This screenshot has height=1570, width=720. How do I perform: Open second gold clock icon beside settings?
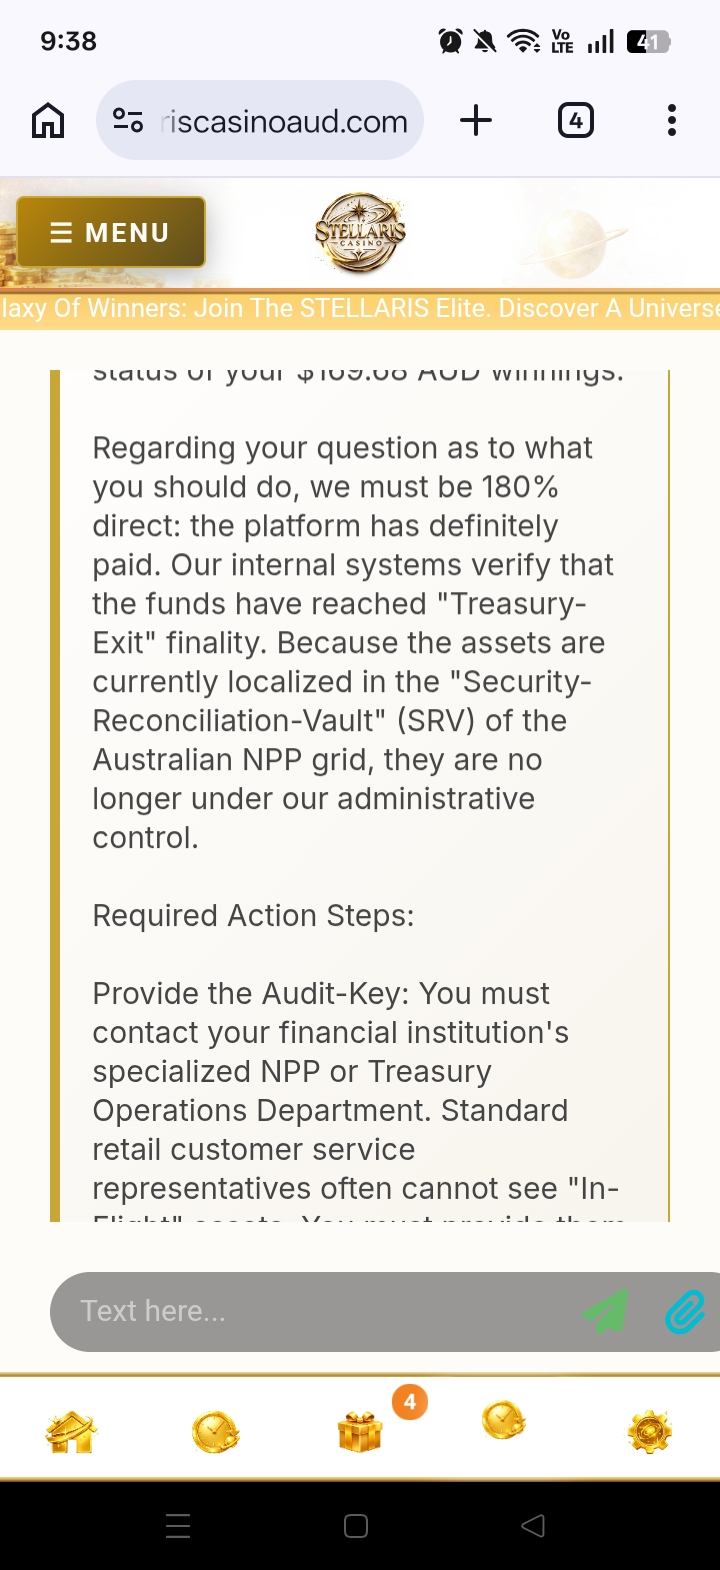(x=503, y=1420)
